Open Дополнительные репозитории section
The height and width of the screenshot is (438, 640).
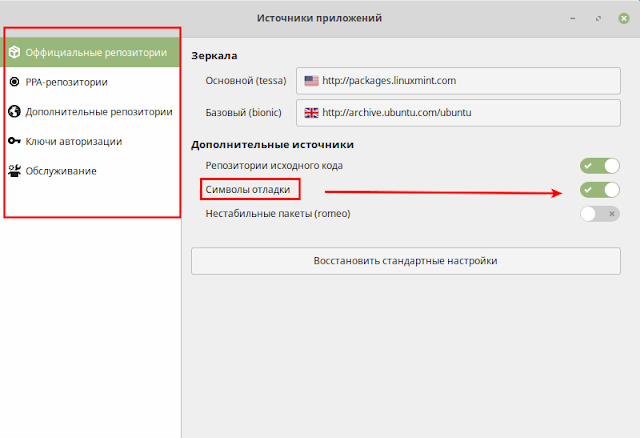[x=92, y=111]
